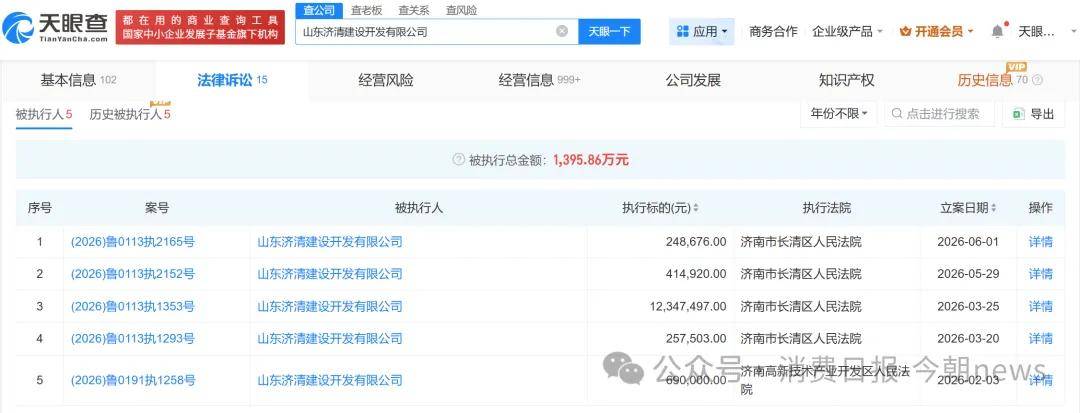
Task: Open the 基本信息 tab
Action: [79, 81]
